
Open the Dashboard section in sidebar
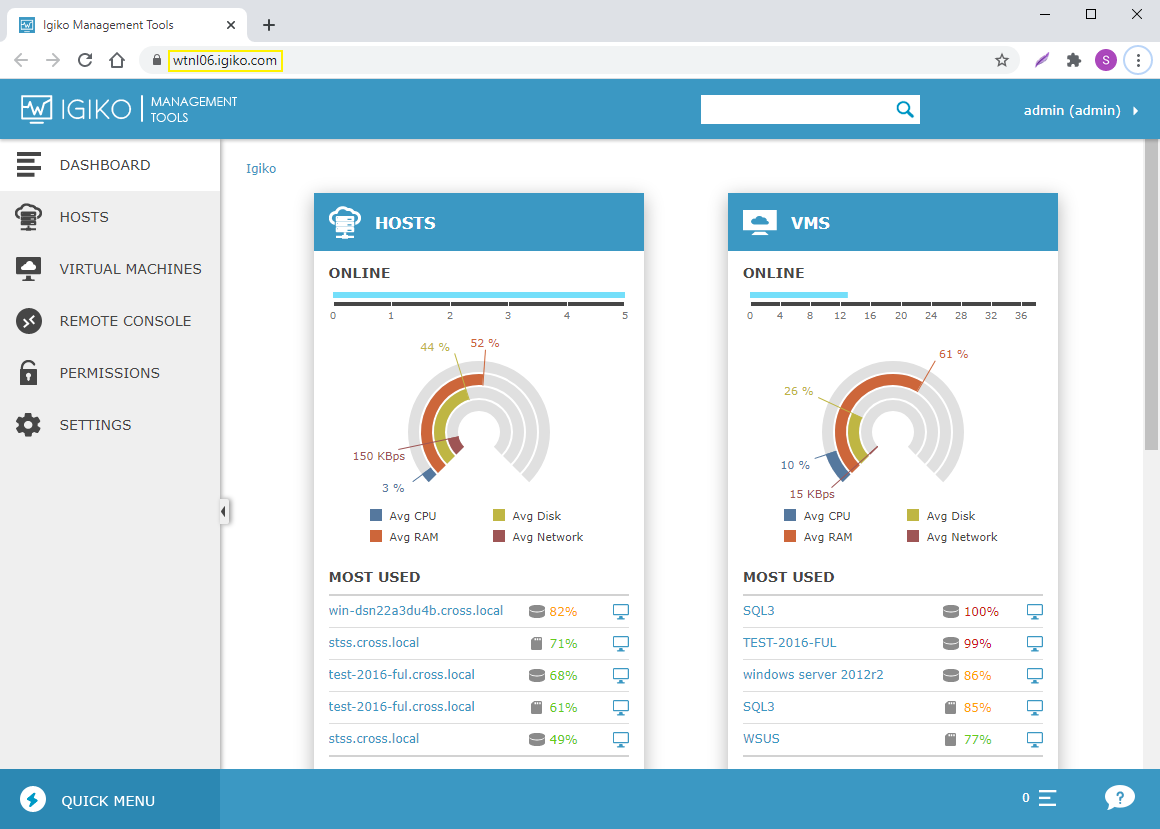click(109, 165)
